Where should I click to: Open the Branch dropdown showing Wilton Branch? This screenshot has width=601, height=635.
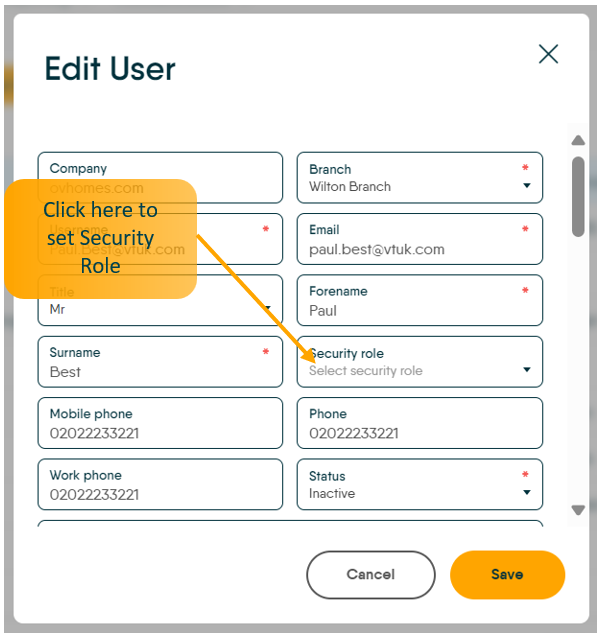420,178
